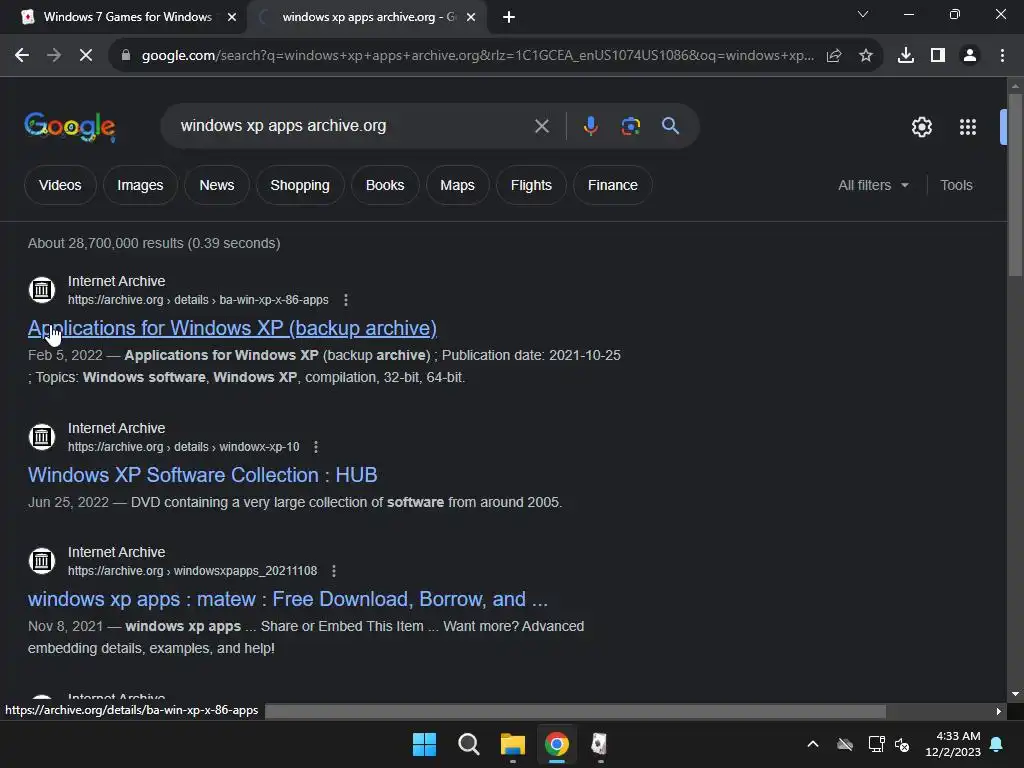Close the windows xp apps archive.org tab

click(471, 17)
